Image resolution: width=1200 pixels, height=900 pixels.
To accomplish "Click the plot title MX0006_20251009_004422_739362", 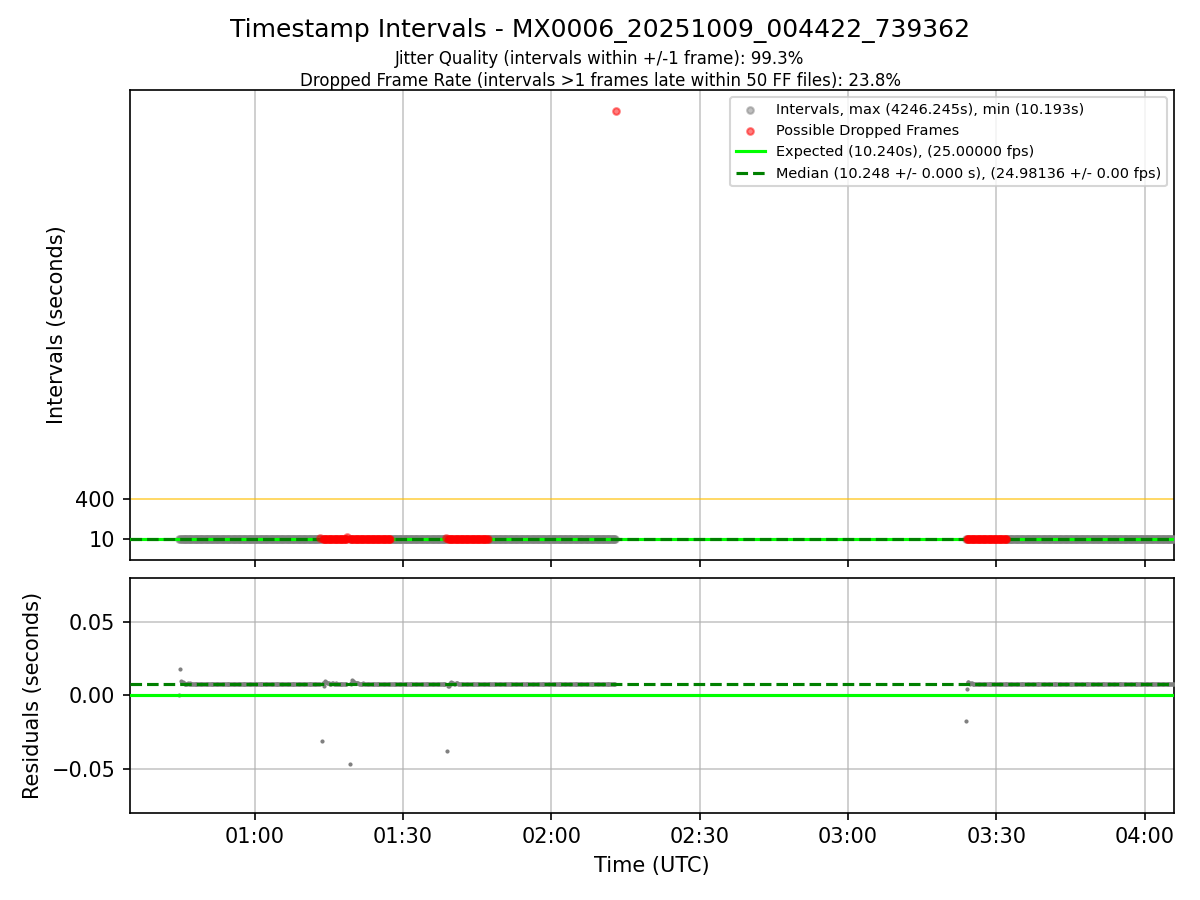I will click(x=599, y=29).
